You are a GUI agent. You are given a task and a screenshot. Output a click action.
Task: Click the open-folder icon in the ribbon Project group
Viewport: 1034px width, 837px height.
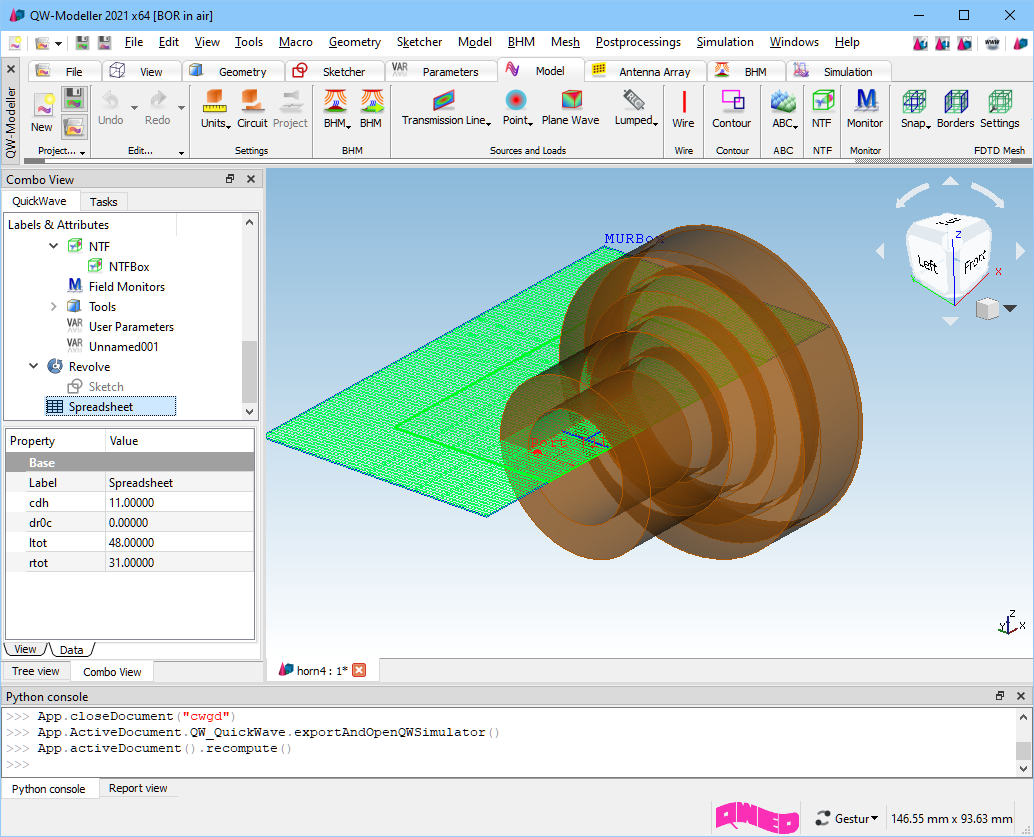75,127
